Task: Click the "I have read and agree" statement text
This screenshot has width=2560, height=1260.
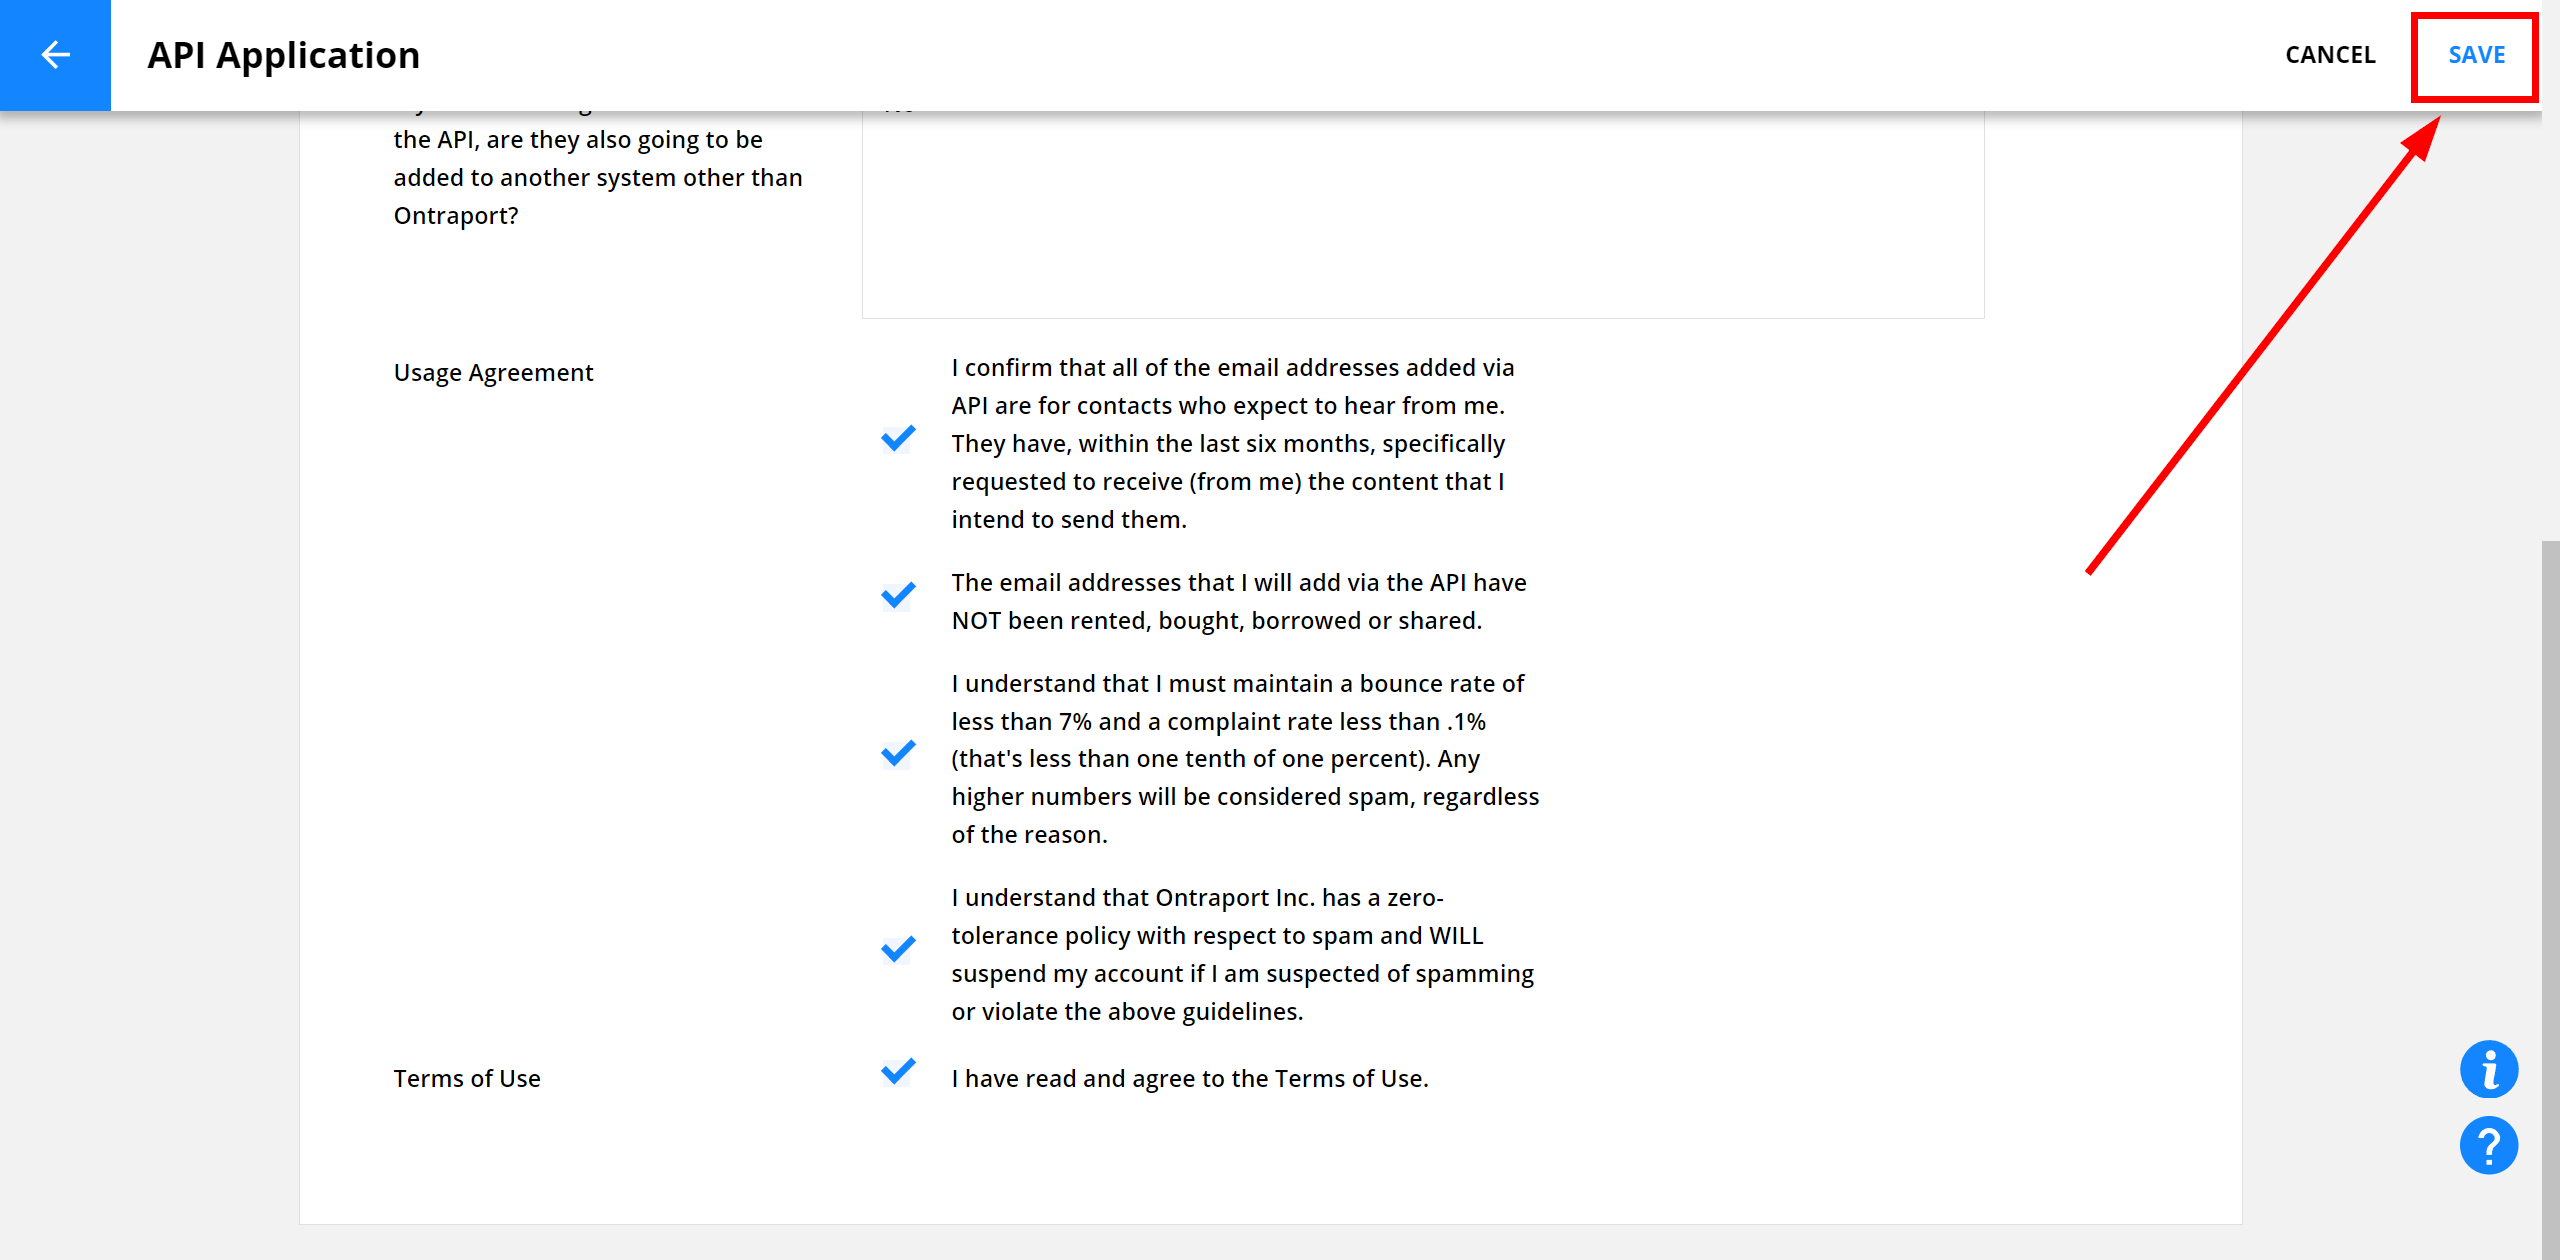Action: [1190, 1078]
